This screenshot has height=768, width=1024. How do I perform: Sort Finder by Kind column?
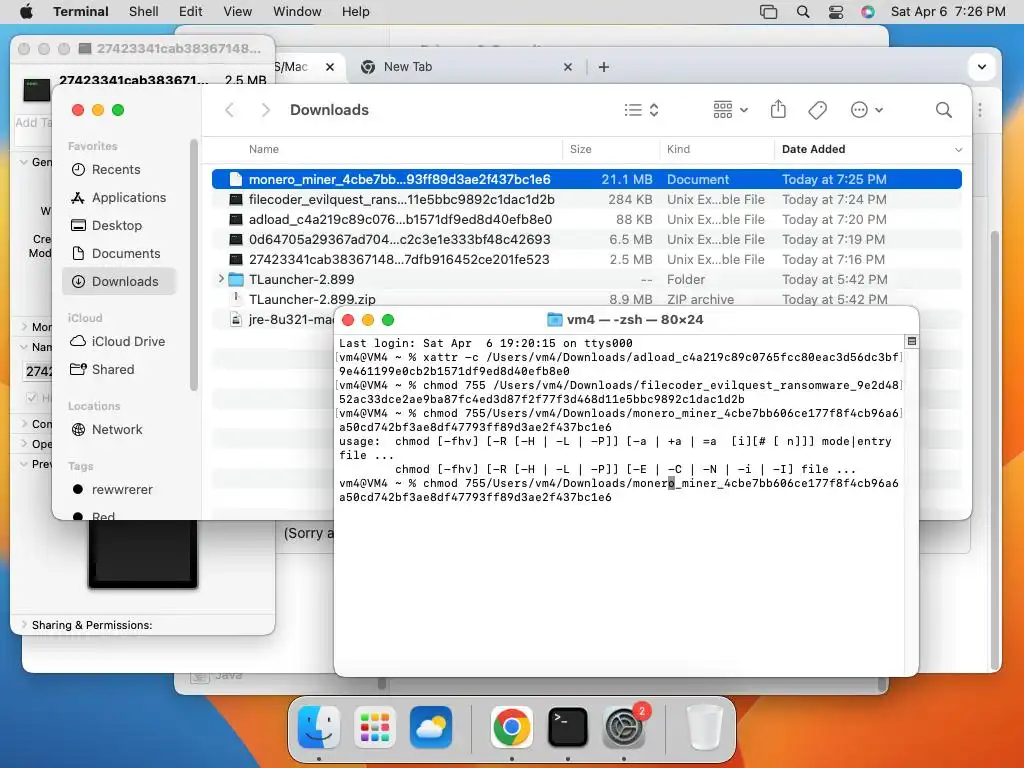point(678,149)
